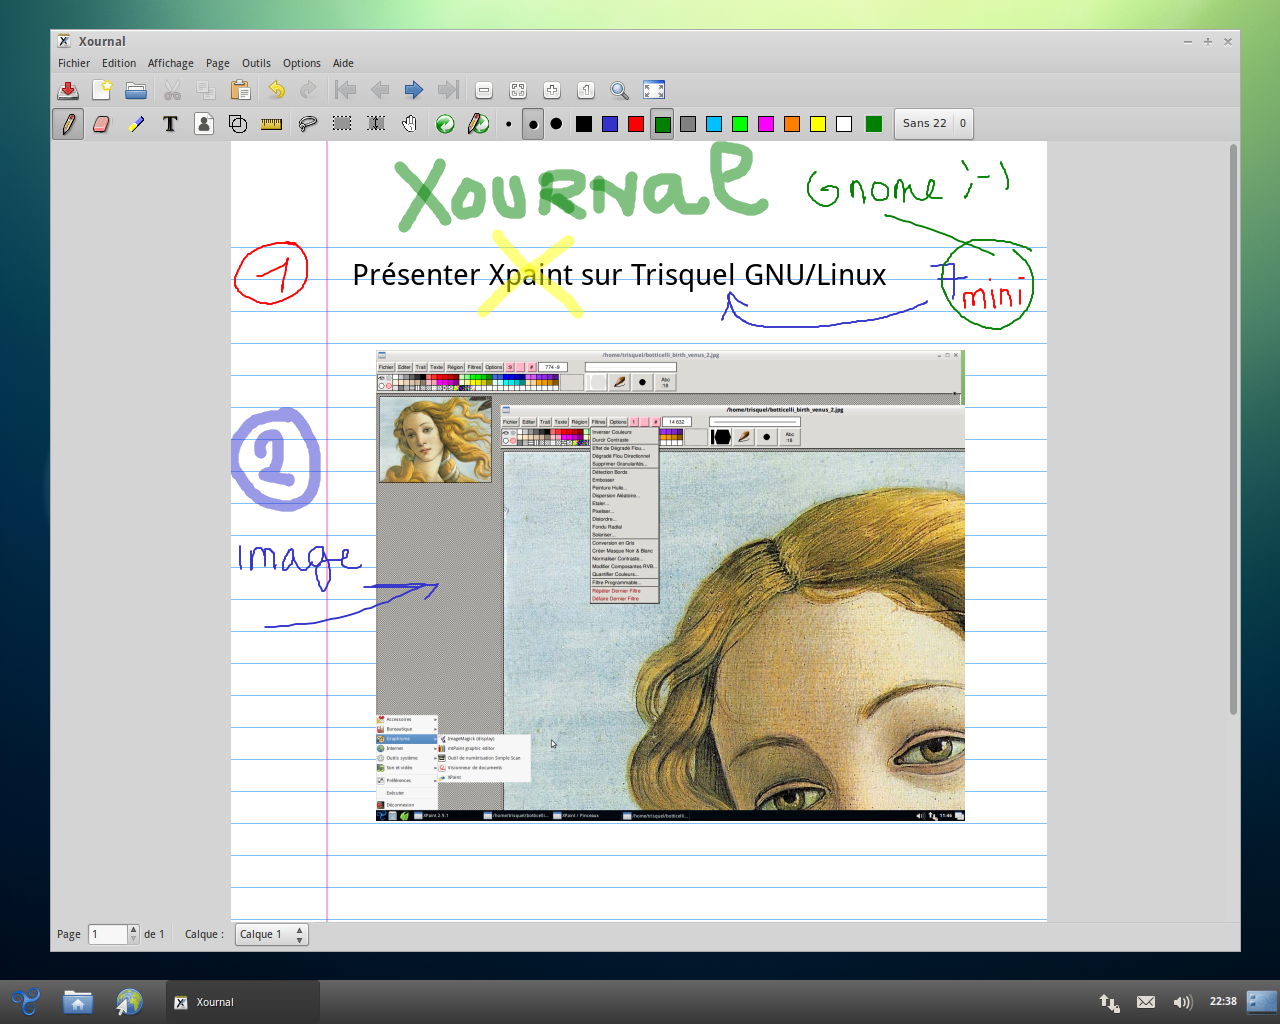Screen dimensions: 1280x1024
Task: Click the Default tool options icon
Action: click(445, 124)
